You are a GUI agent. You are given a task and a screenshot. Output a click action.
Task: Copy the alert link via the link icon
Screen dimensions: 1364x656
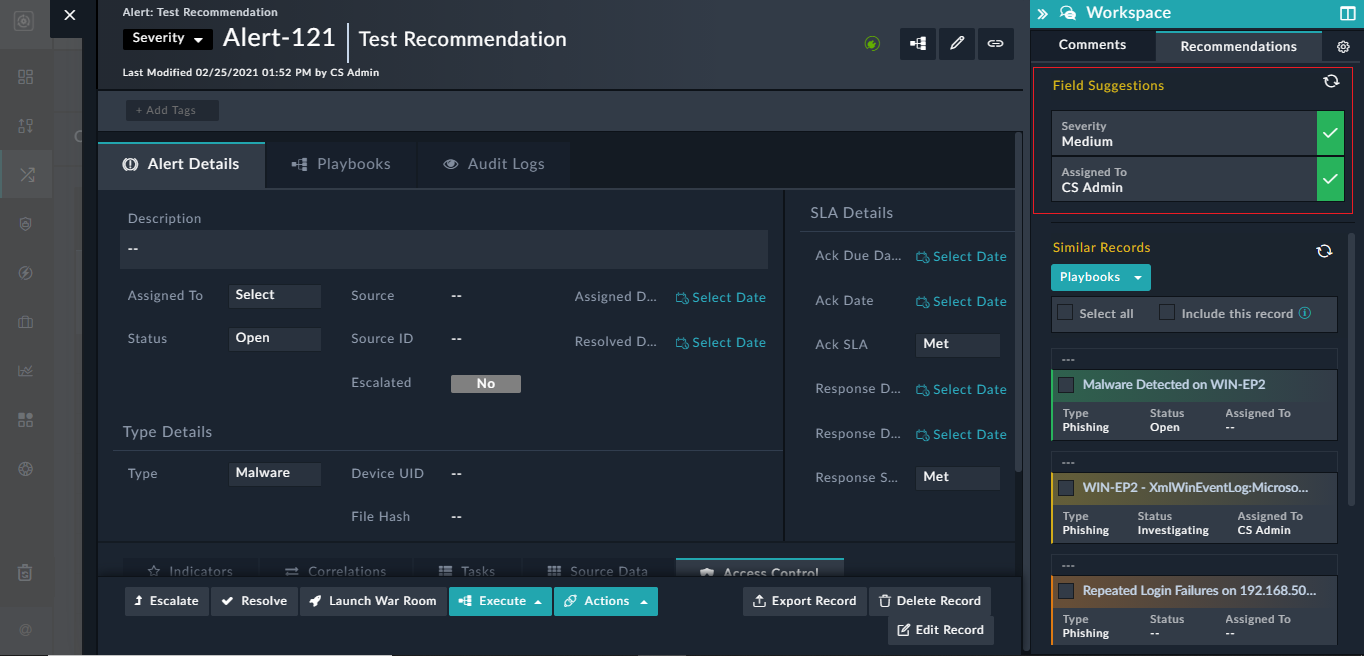pos(995,44)
